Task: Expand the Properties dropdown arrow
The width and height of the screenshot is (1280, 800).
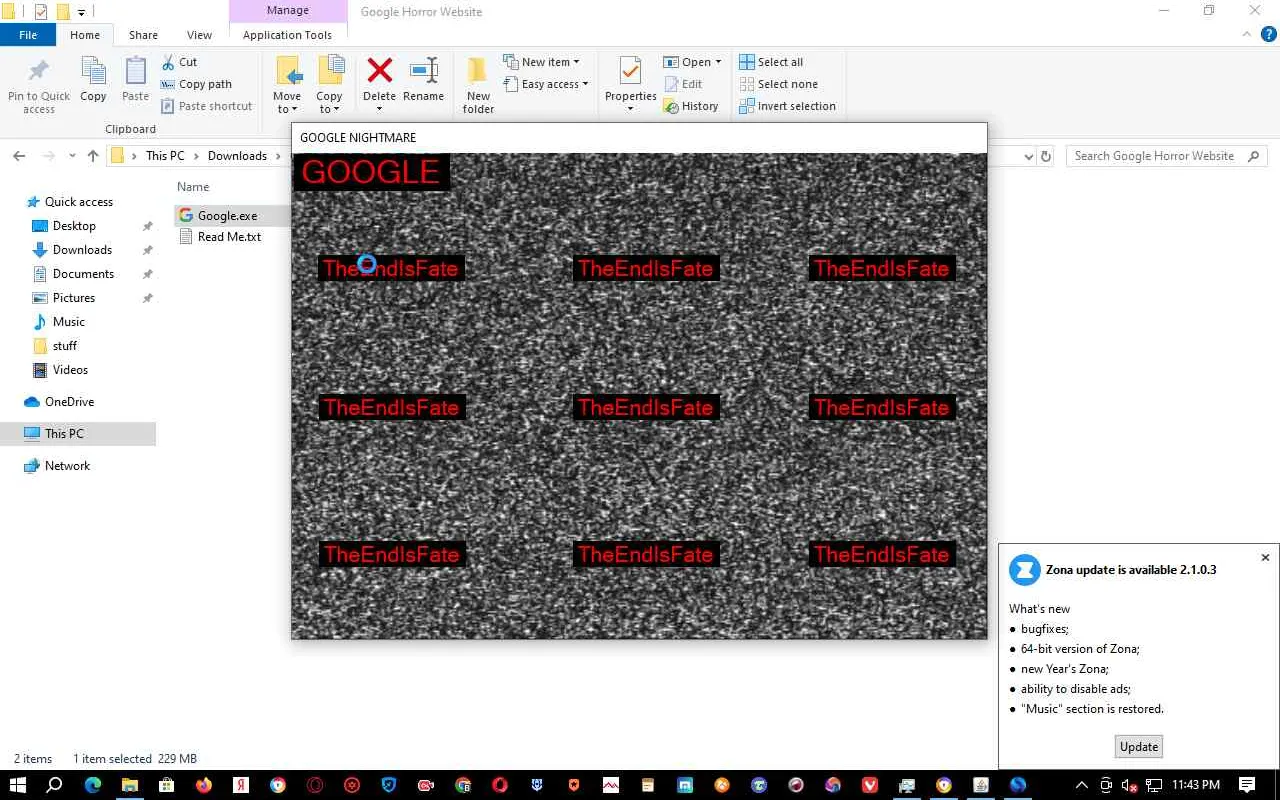Action: [630, 109]
